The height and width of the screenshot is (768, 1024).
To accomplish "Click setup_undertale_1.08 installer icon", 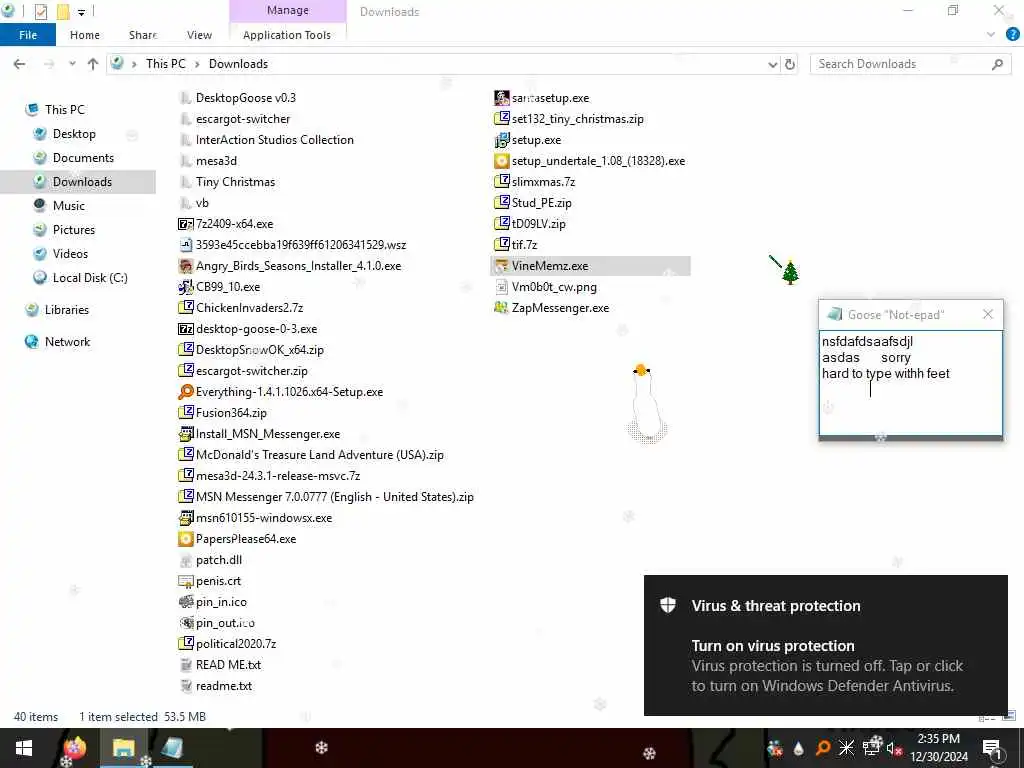I will click(502, 161).
